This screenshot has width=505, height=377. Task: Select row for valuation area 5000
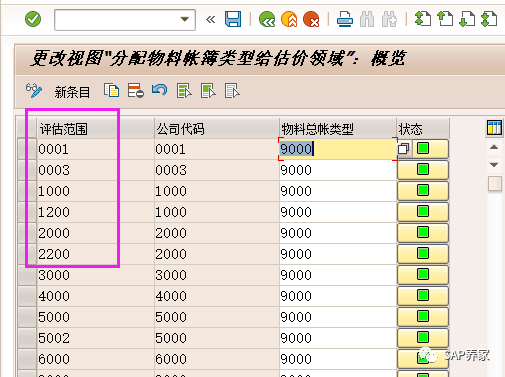(27, 317)
